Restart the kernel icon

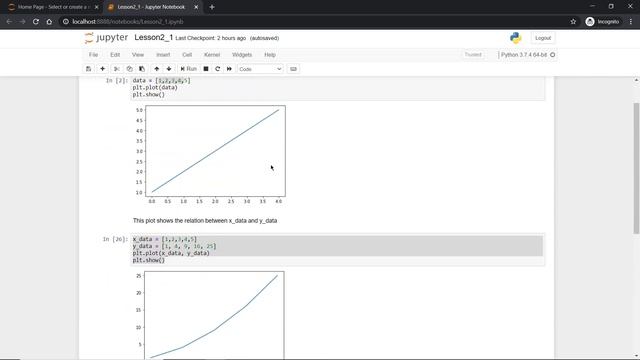218,69
